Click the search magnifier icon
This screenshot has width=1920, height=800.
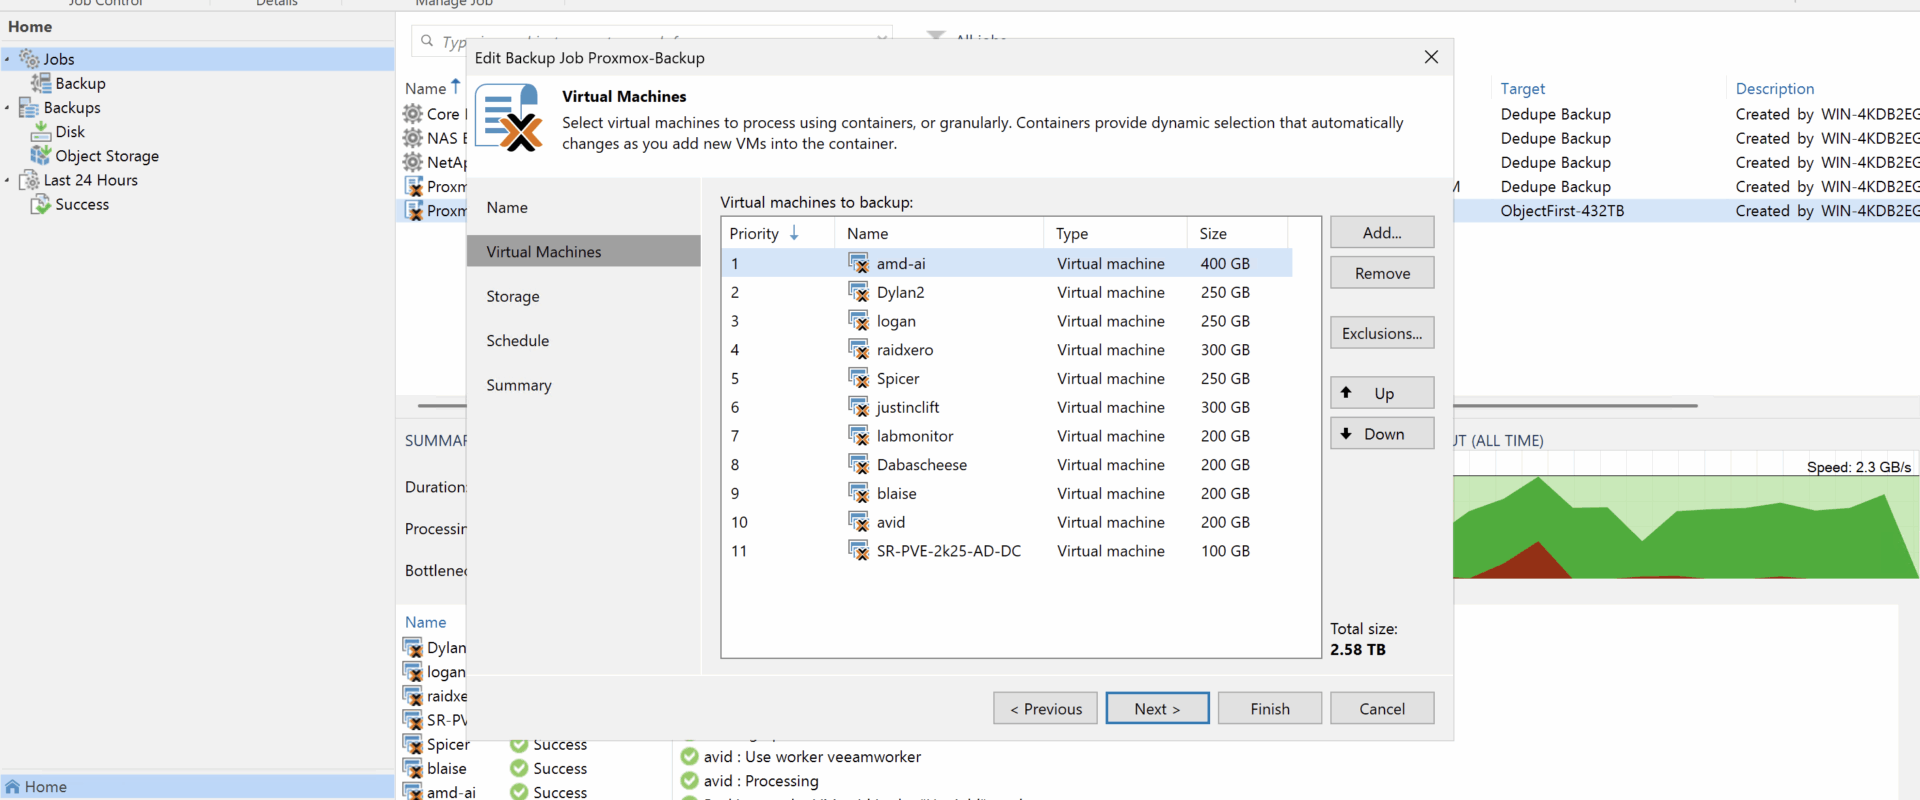[427, 41]
